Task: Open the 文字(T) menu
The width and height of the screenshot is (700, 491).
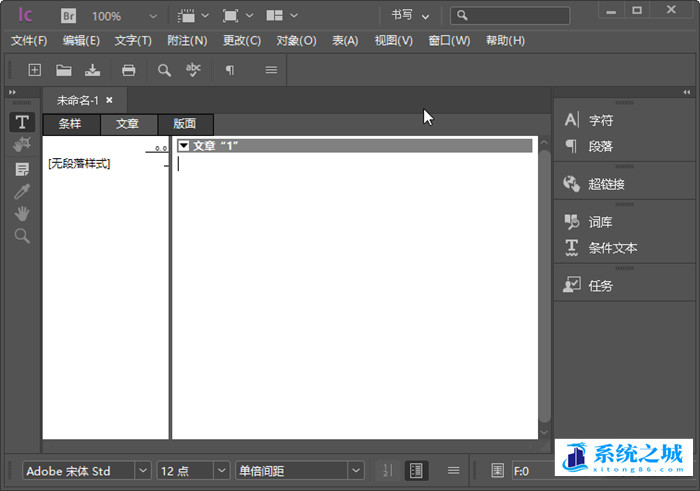Action: (x=133, y=41)
